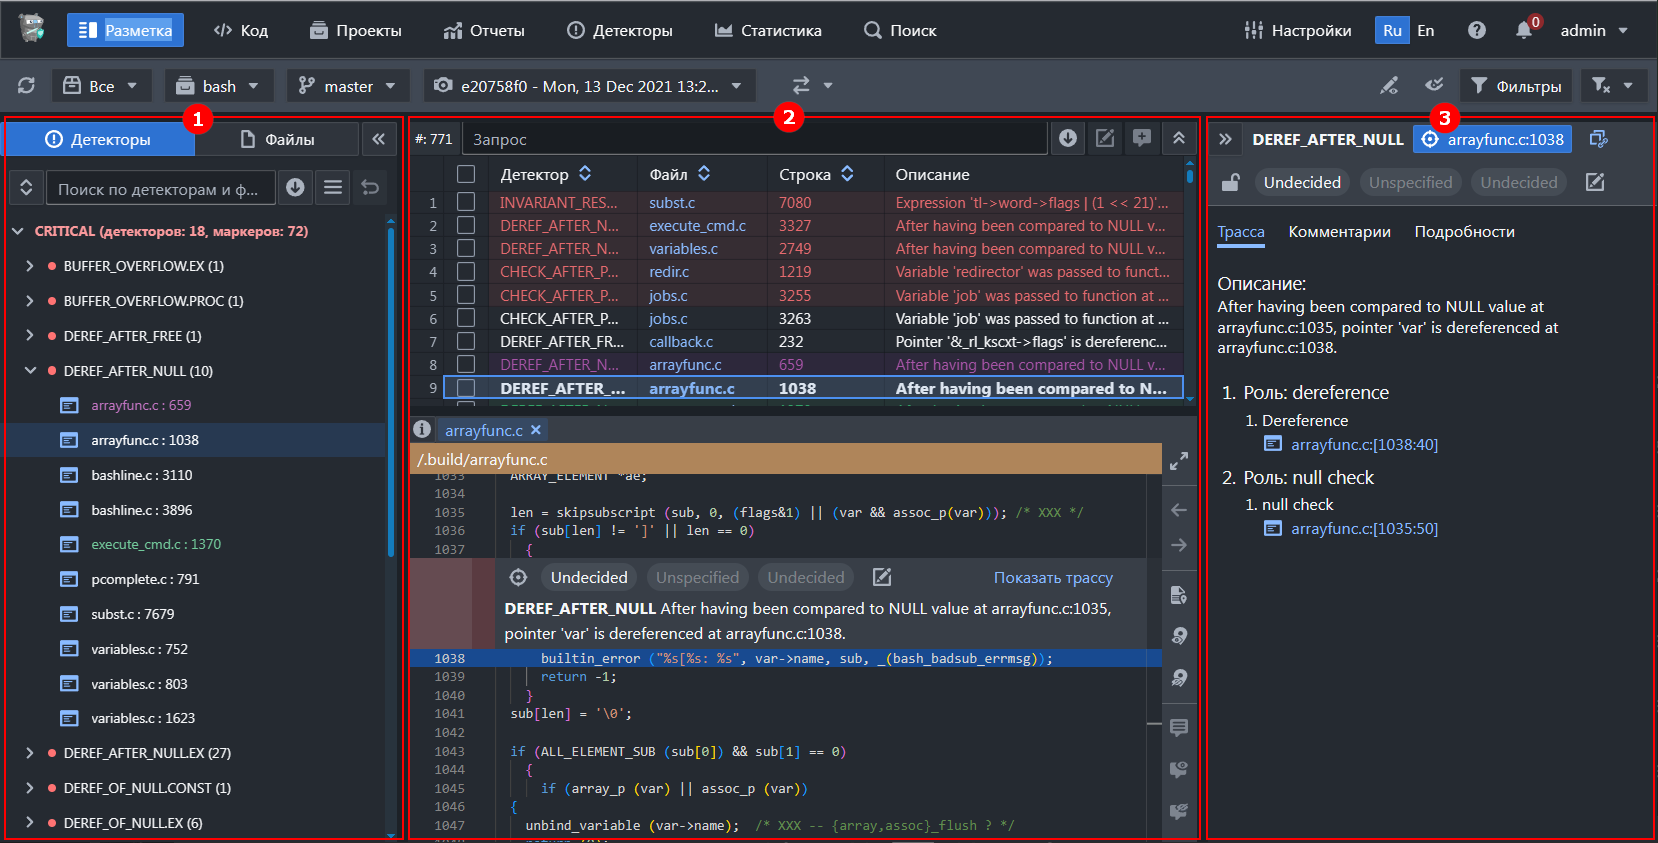Select bashline.c : 3110 in the tree

(x=141, y=475)
